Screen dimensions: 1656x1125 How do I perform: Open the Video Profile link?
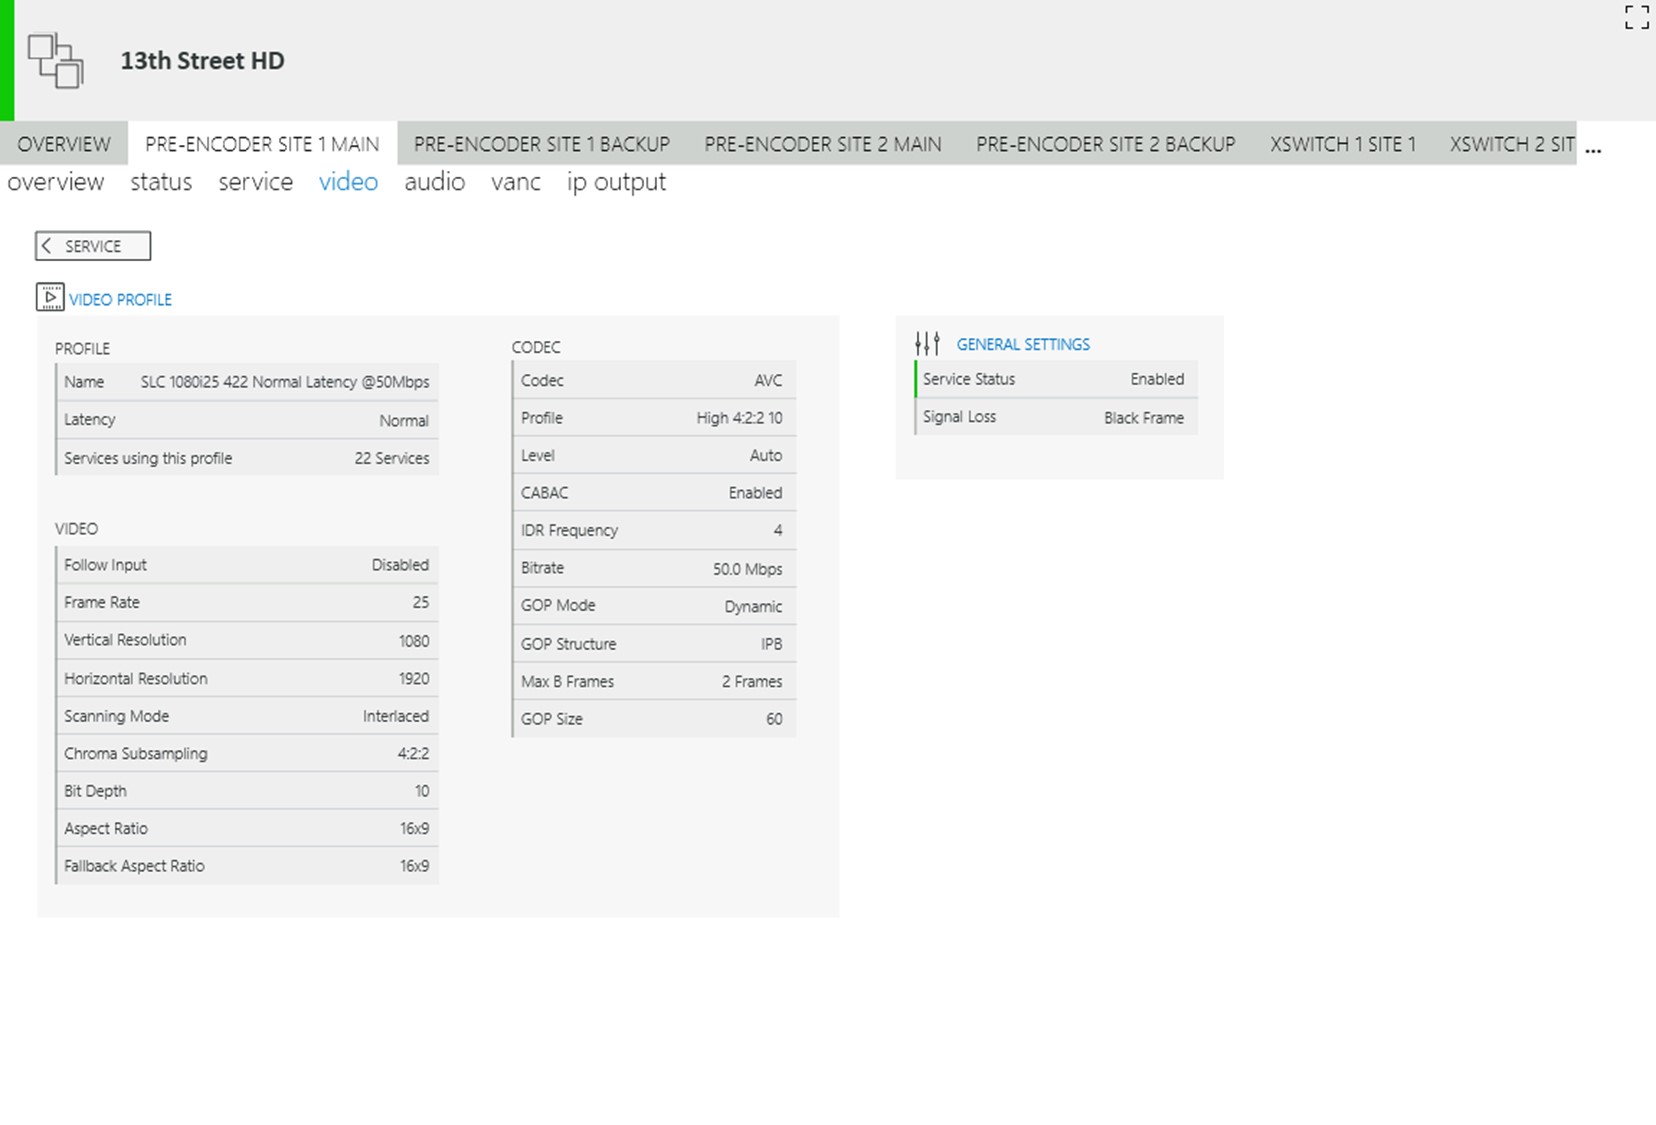point(120,300)
